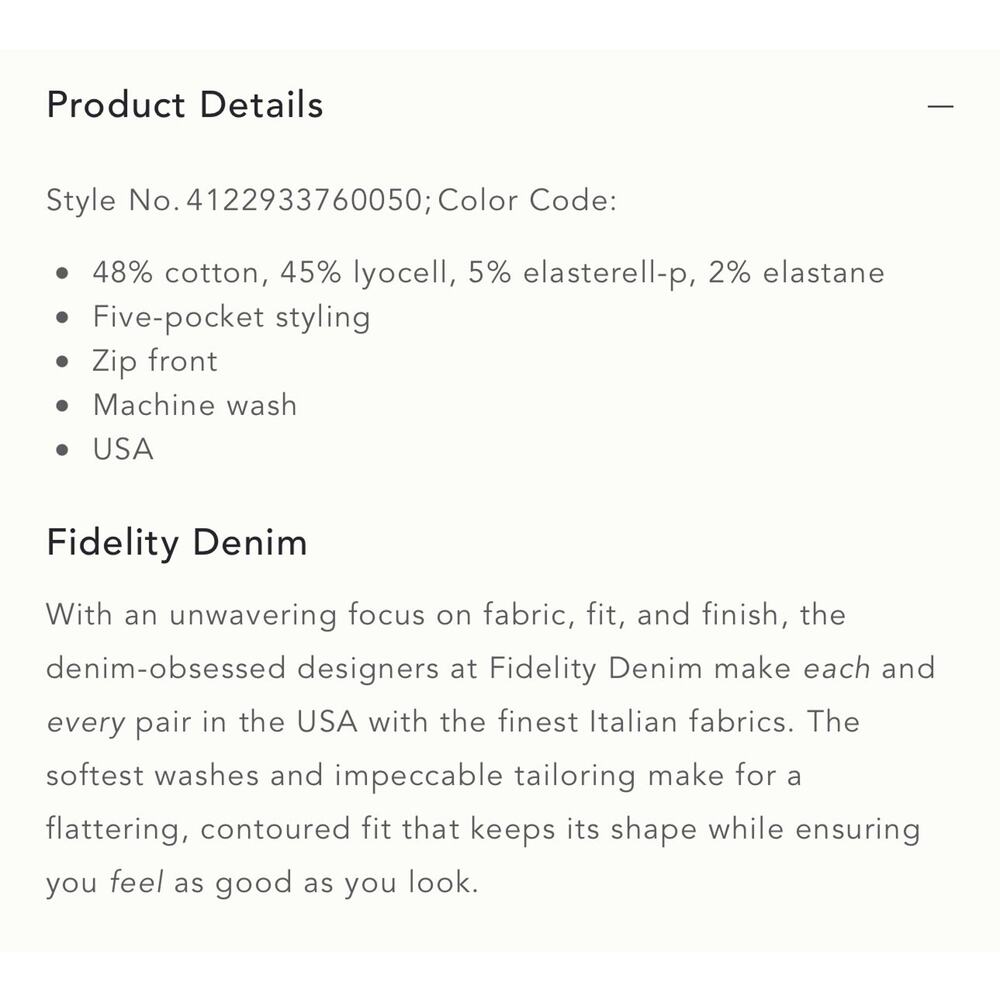Click the Machine wash care instruction
Viewport: 1000px width, 1000px height.
click(x=195, y=405)
